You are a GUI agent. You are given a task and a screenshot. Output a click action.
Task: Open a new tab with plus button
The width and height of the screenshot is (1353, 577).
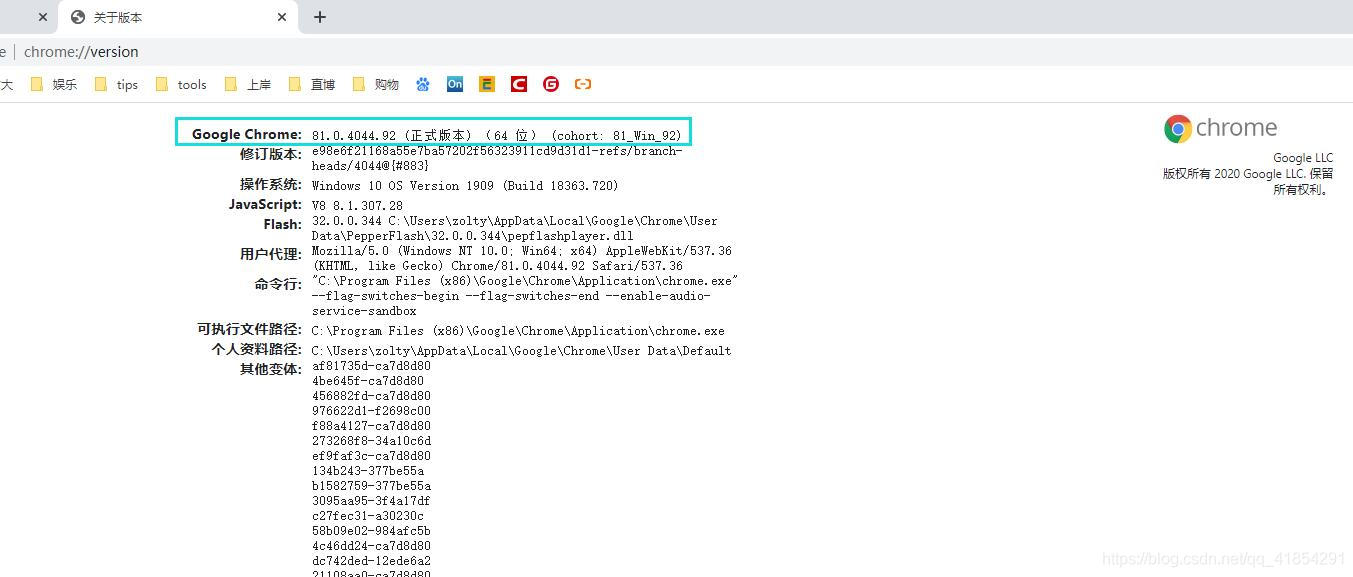click(x=320, y=17)
